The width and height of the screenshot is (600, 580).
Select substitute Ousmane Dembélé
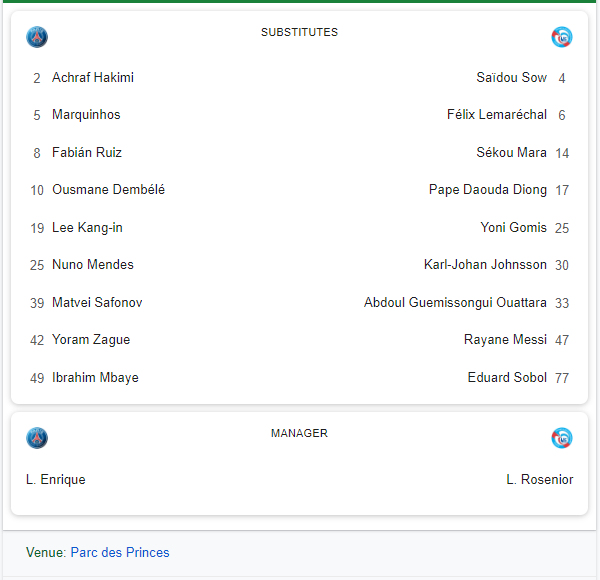tap(108, 190)
